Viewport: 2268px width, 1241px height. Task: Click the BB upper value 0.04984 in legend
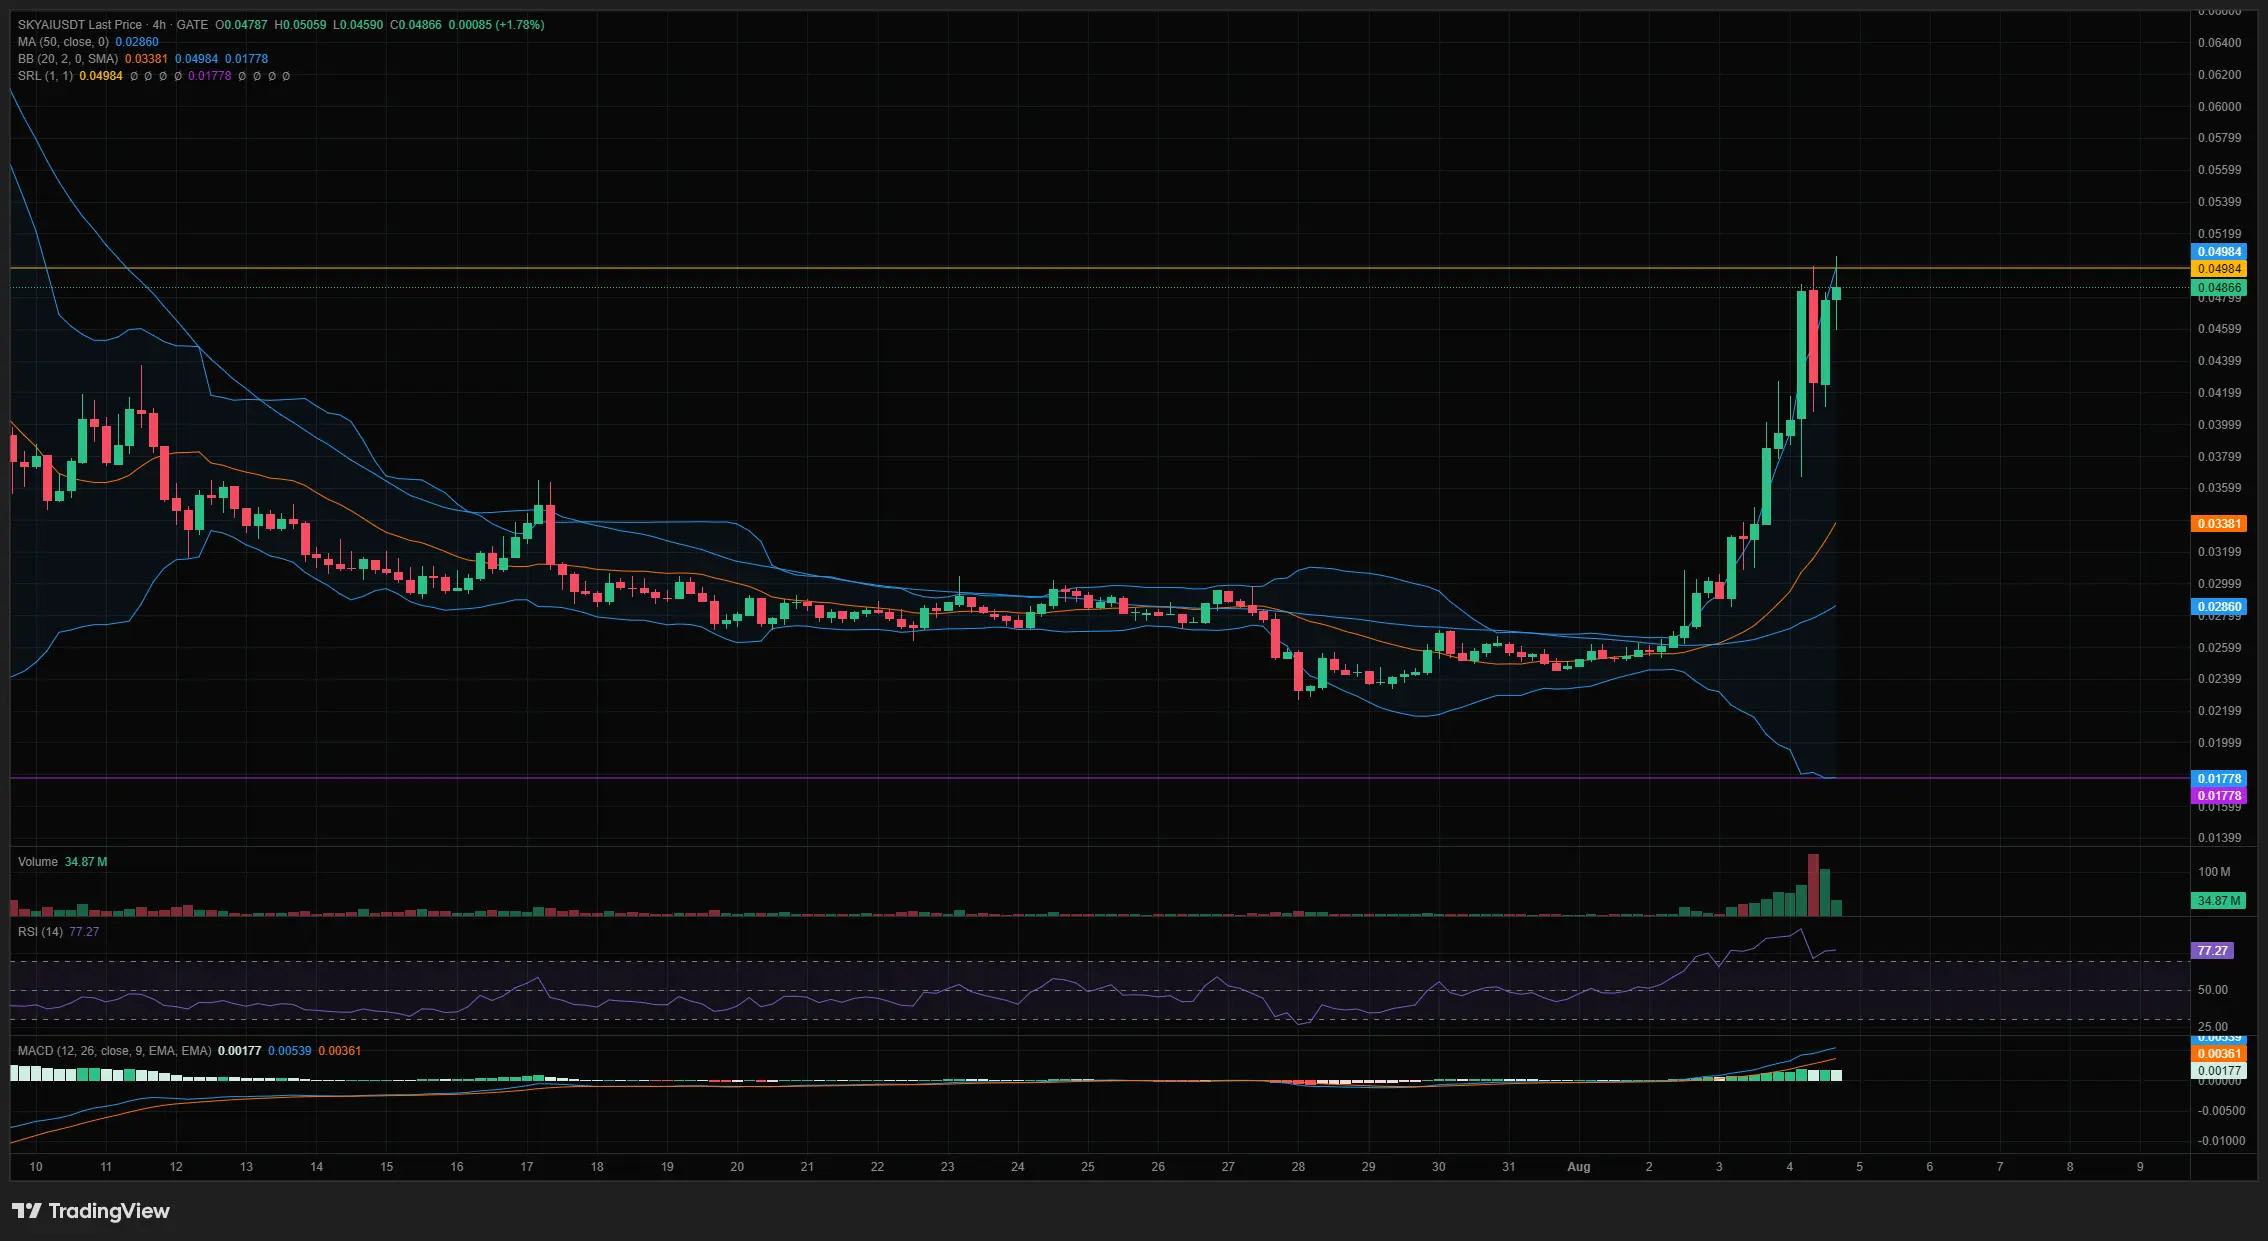[x=197, y=59]
